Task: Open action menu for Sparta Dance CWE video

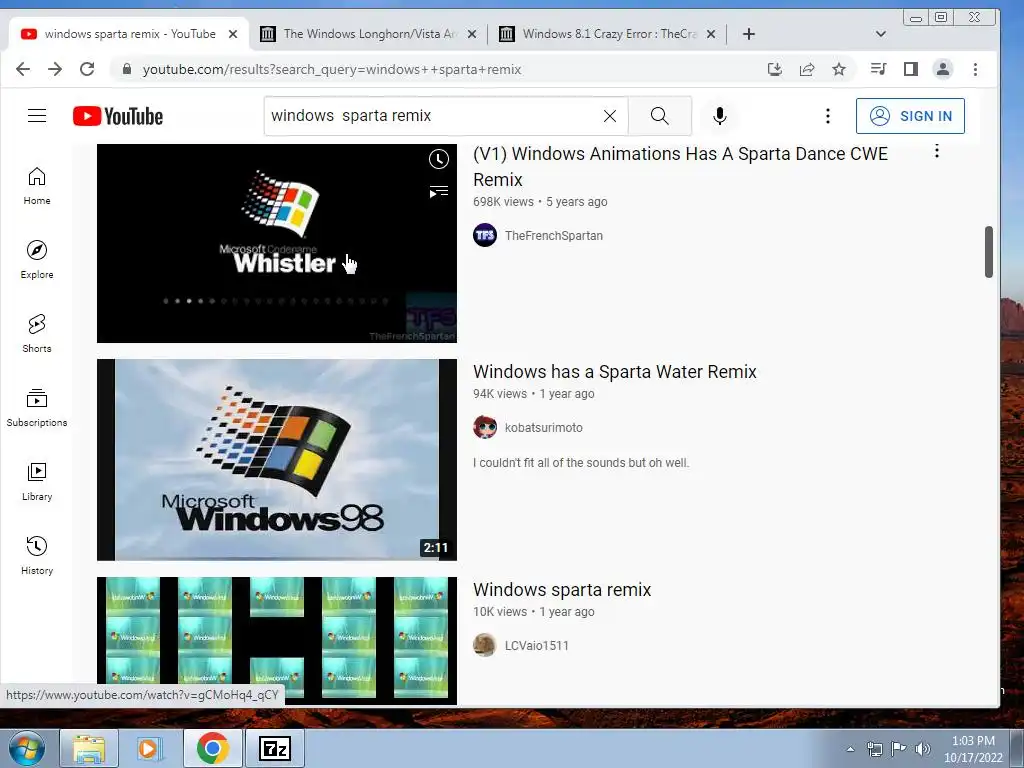Action: (936, 152)
